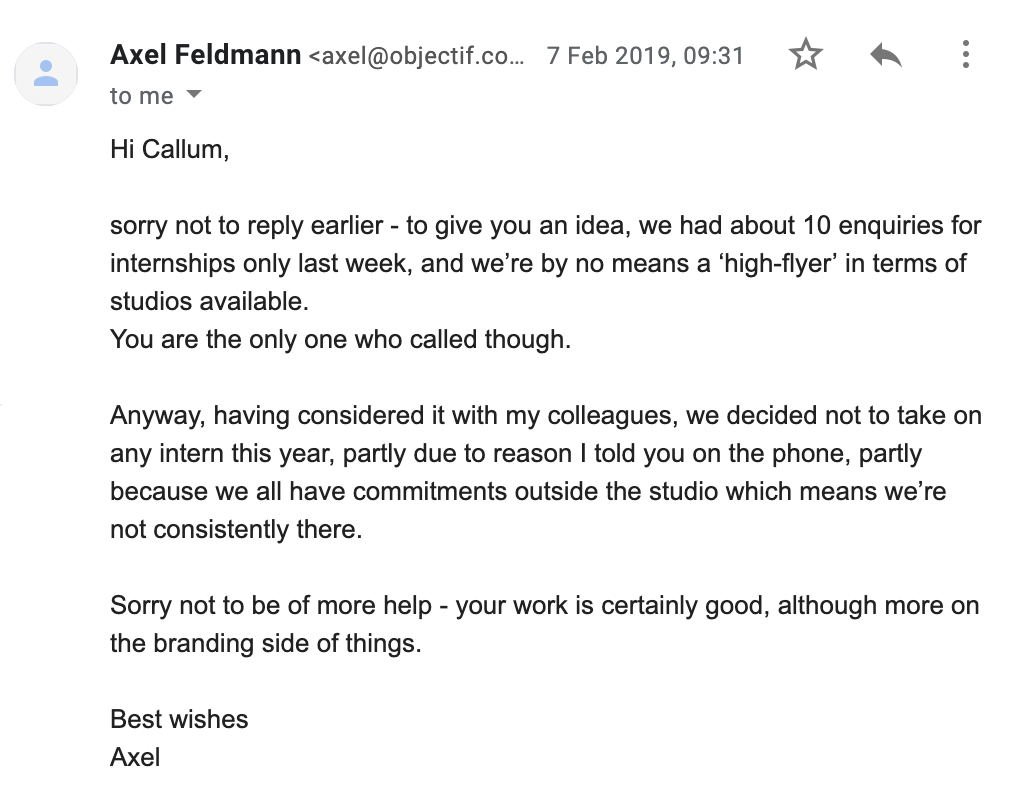Click the reply arrow icon

[885, 55]
